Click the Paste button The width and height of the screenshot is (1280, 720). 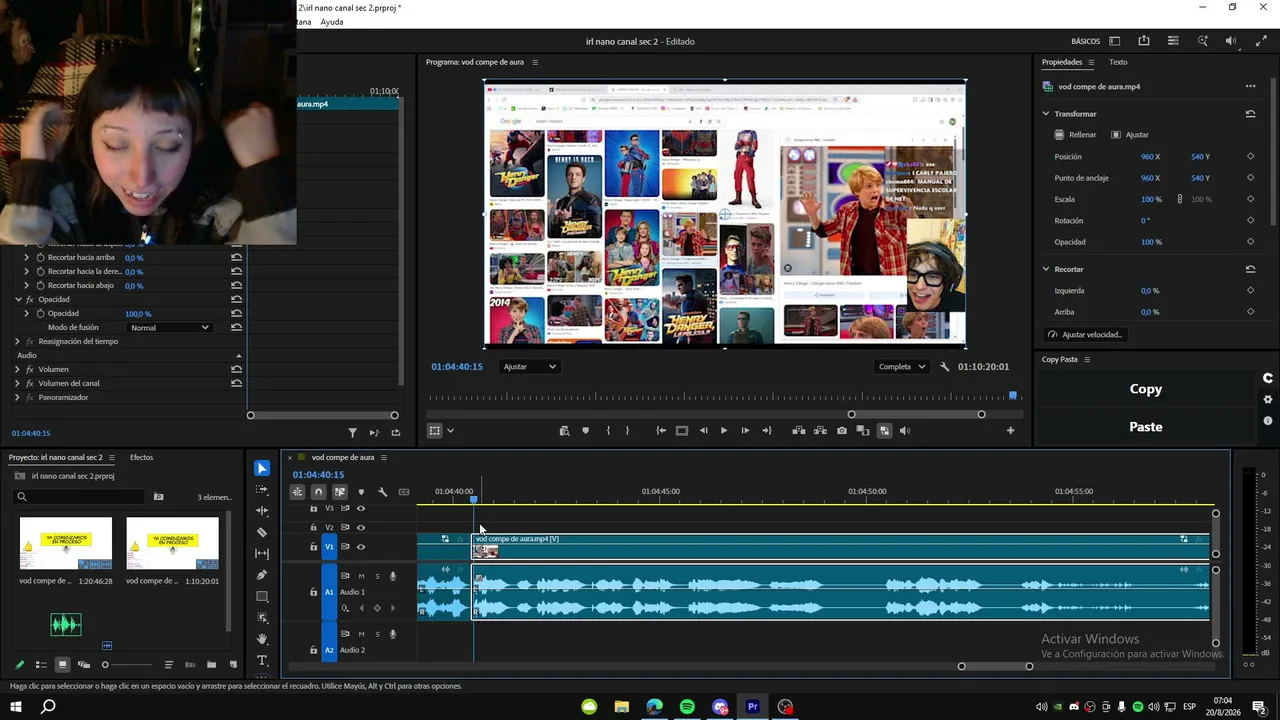coord(1146,427)
